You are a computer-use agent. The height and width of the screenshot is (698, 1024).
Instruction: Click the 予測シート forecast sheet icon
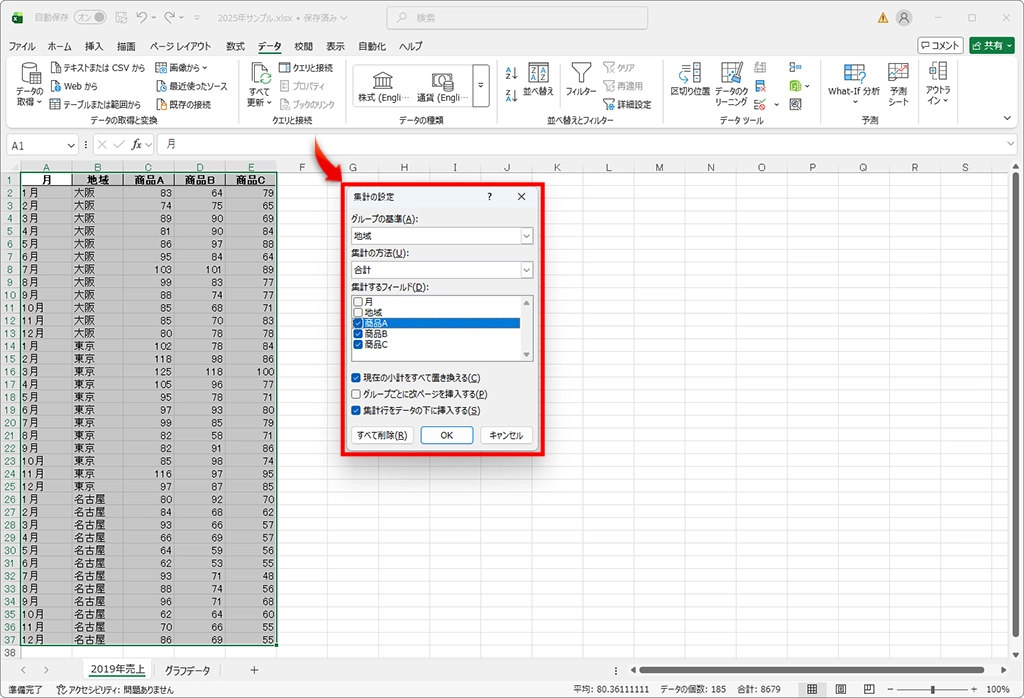tap(898, 84)
